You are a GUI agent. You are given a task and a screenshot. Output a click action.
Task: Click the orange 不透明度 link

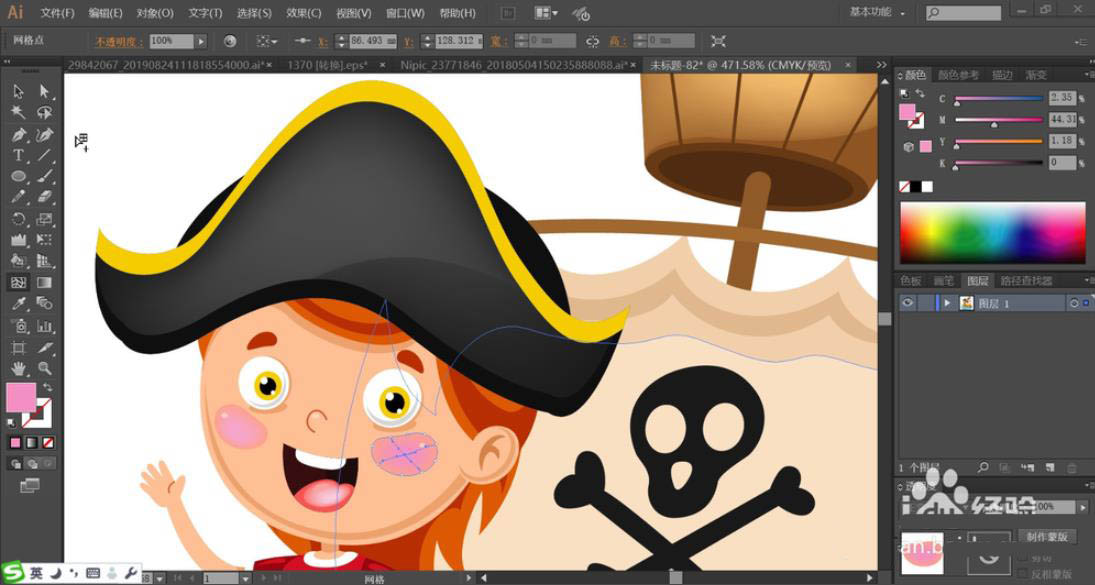pos(119,42)
